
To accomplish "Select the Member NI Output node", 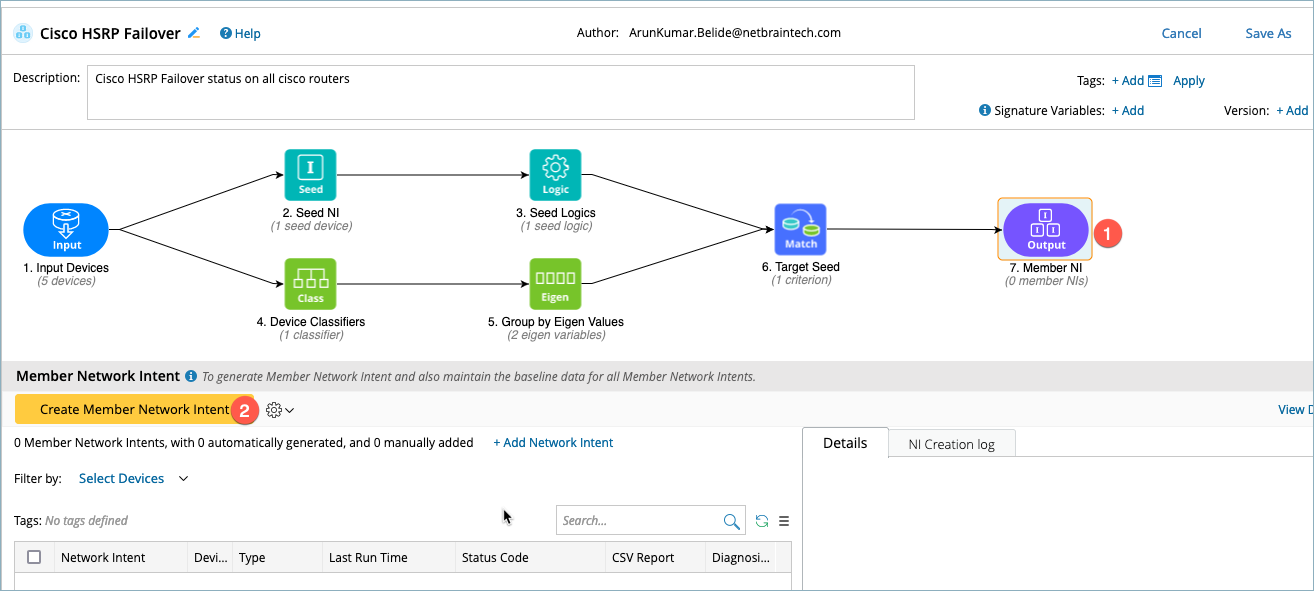I will click(1046, 230).
